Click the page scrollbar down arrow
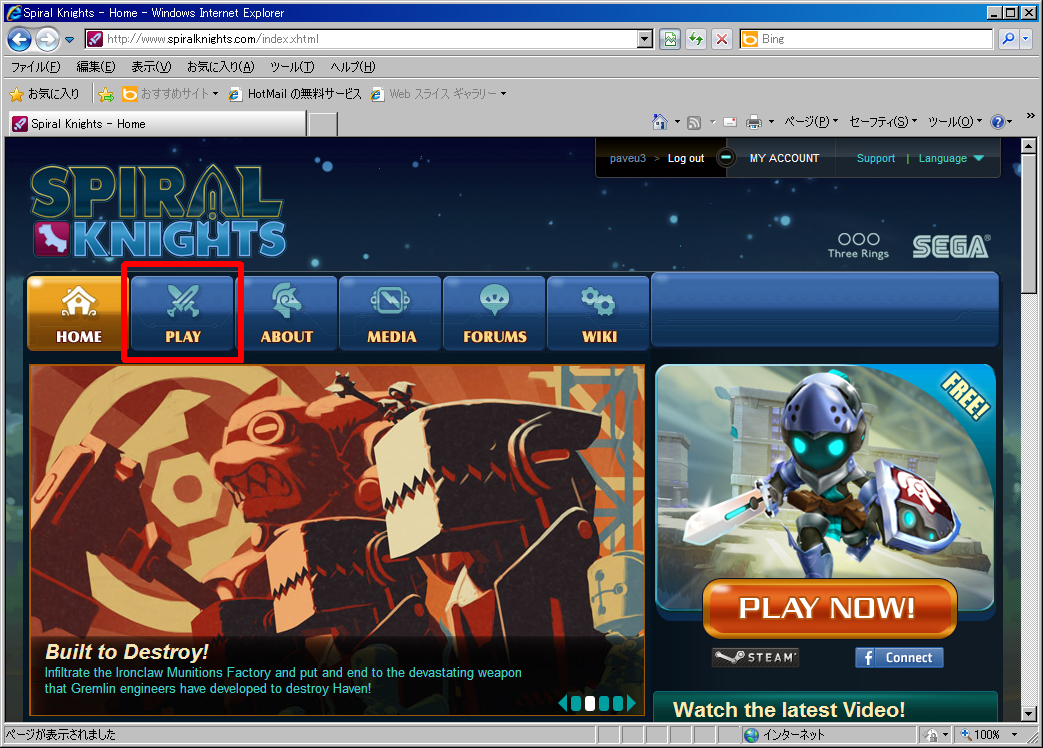Image resolution: width=1043 pixels, height=748 pixels. 1028,714
